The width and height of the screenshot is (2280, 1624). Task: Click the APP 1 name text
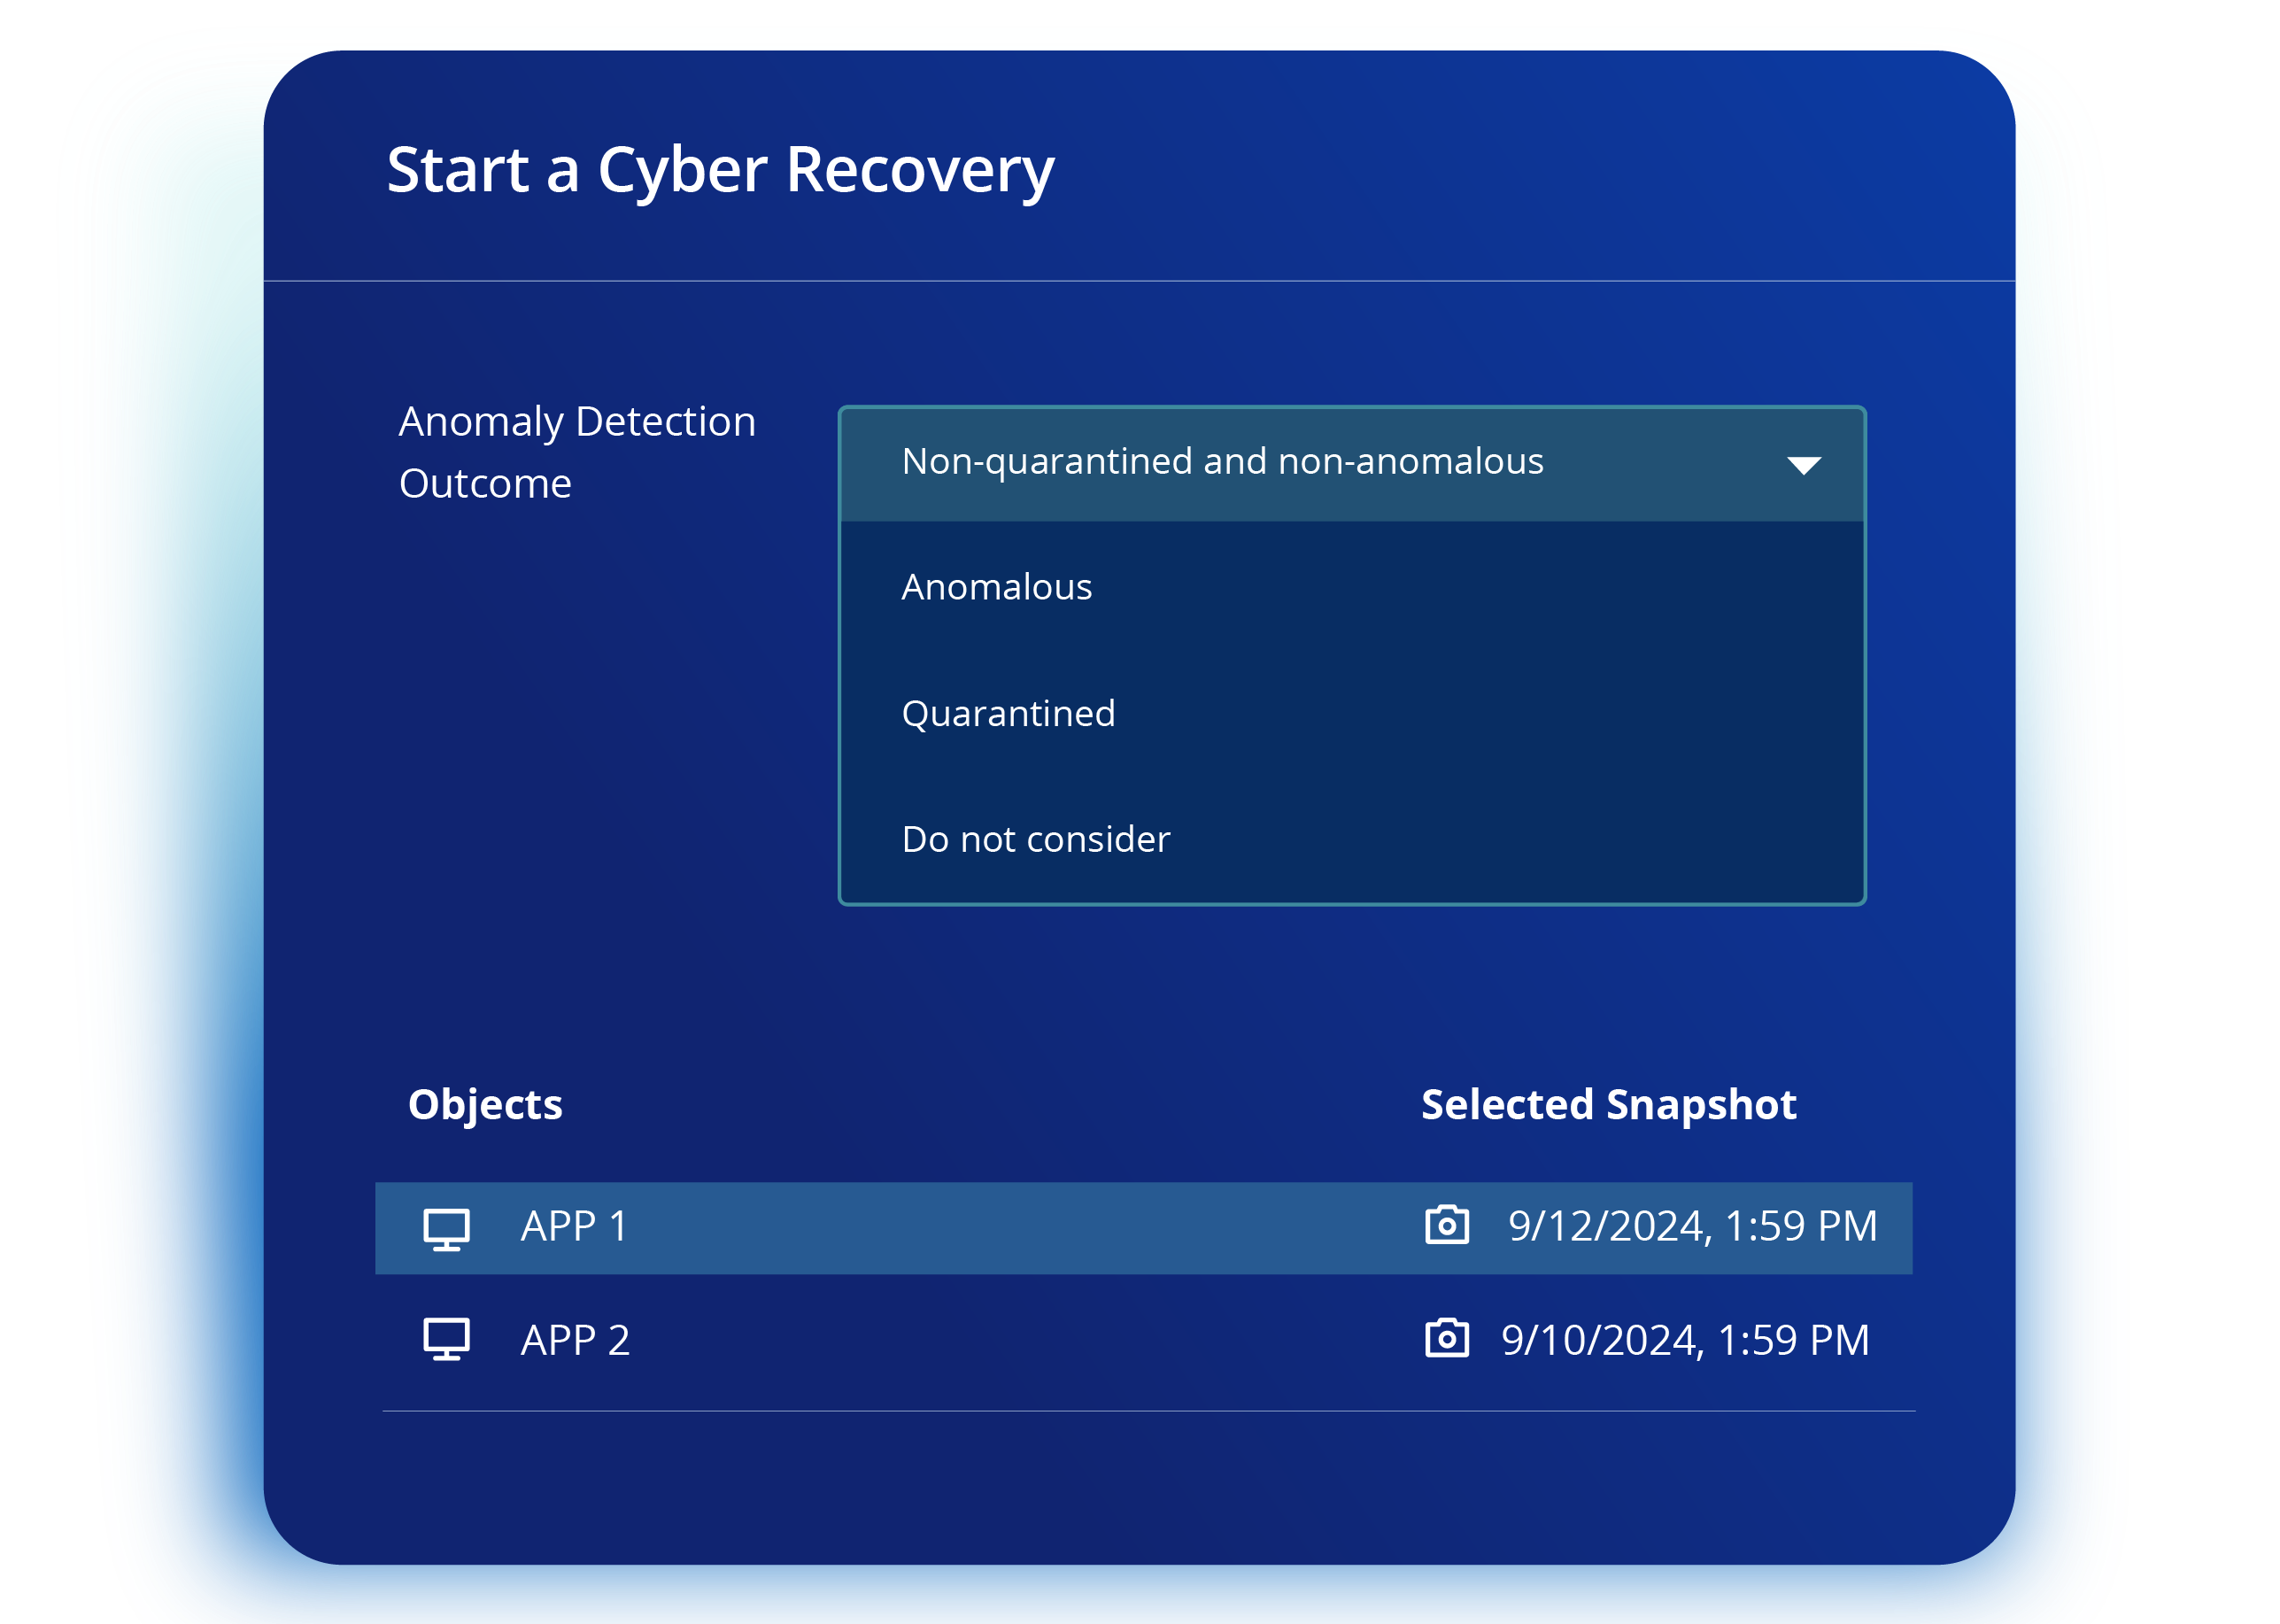coord(574,1227)
